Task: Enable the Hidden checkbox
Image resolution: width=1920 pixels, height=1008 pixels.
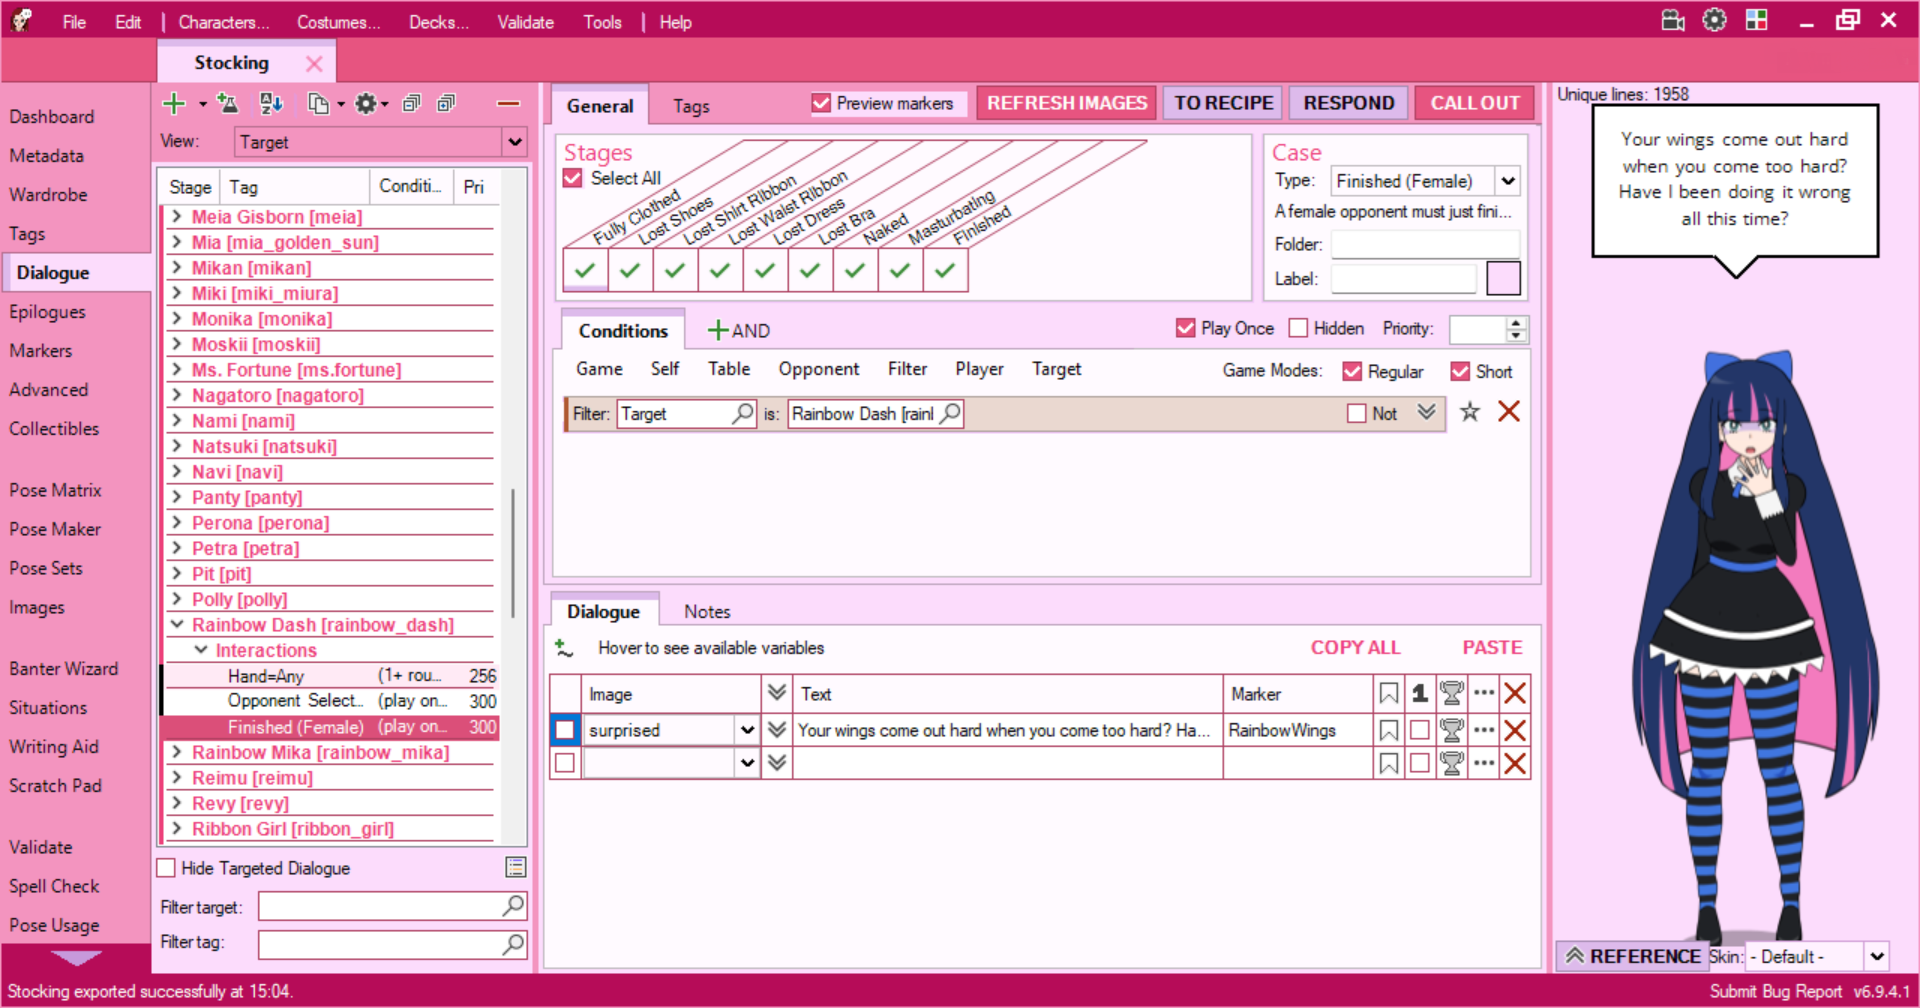Action: [x=1299, y=328]
